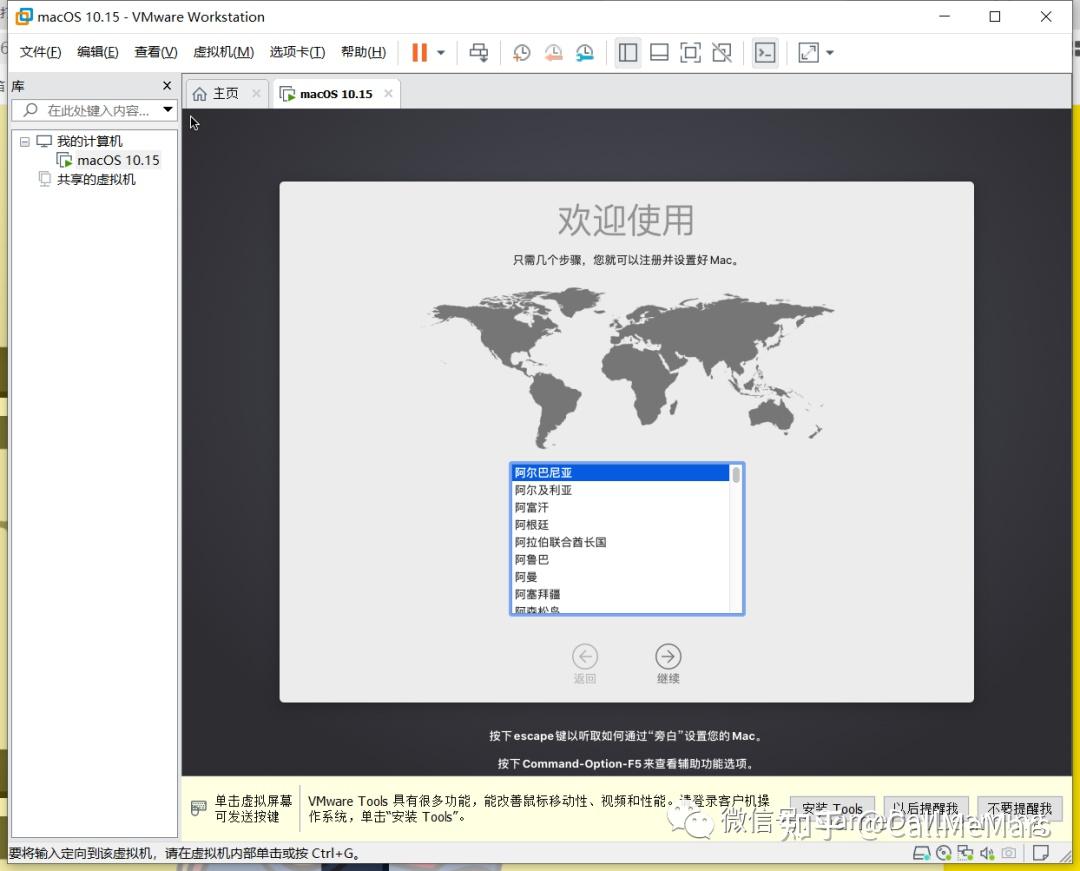This screenshot has width=1080, height=871.
Task: Toggle the thumbnail bar view
Action: (x=659, y=52)
